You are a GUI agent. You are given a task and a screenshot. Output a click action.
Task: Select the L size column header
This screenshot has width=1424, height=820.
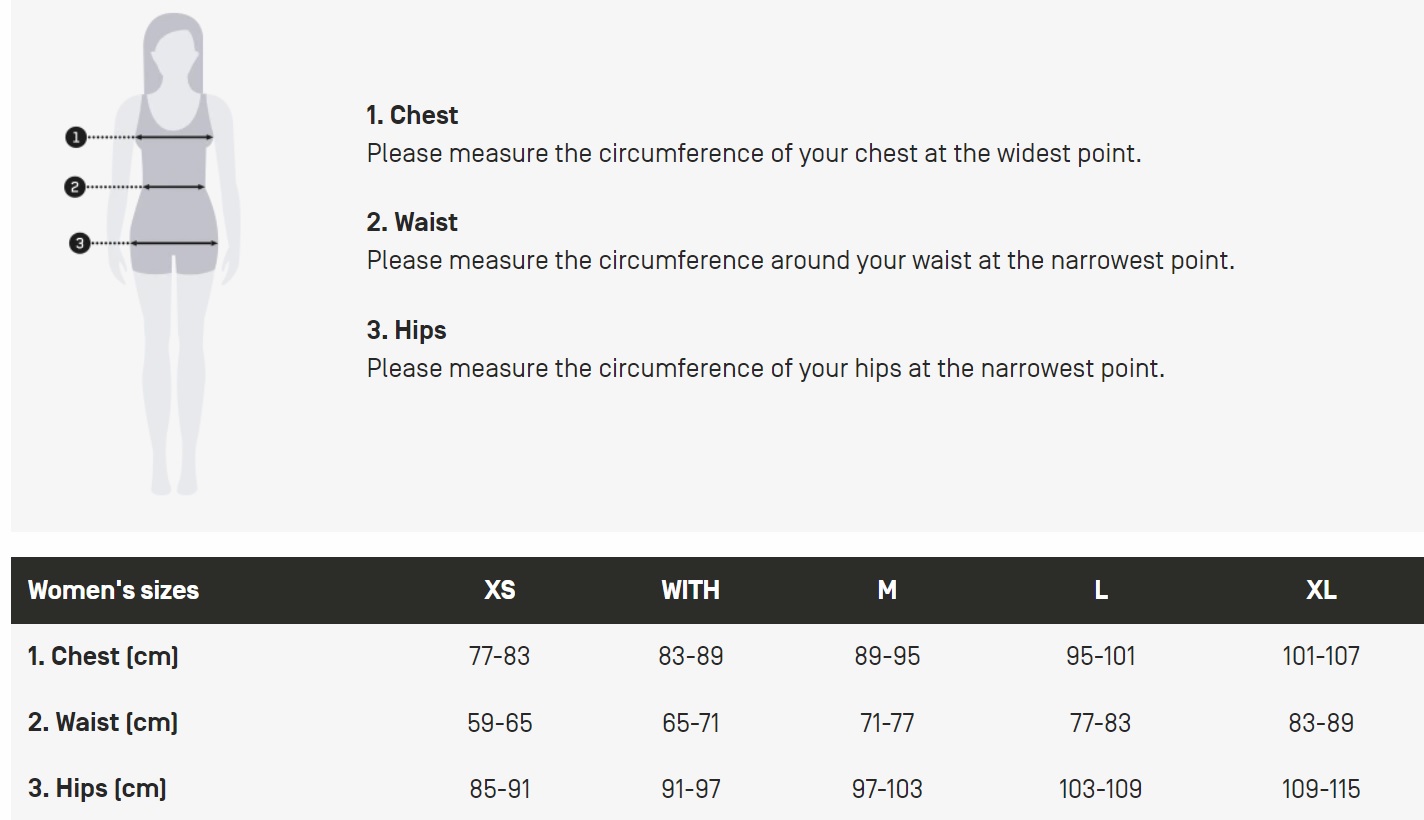(1101, 590)
